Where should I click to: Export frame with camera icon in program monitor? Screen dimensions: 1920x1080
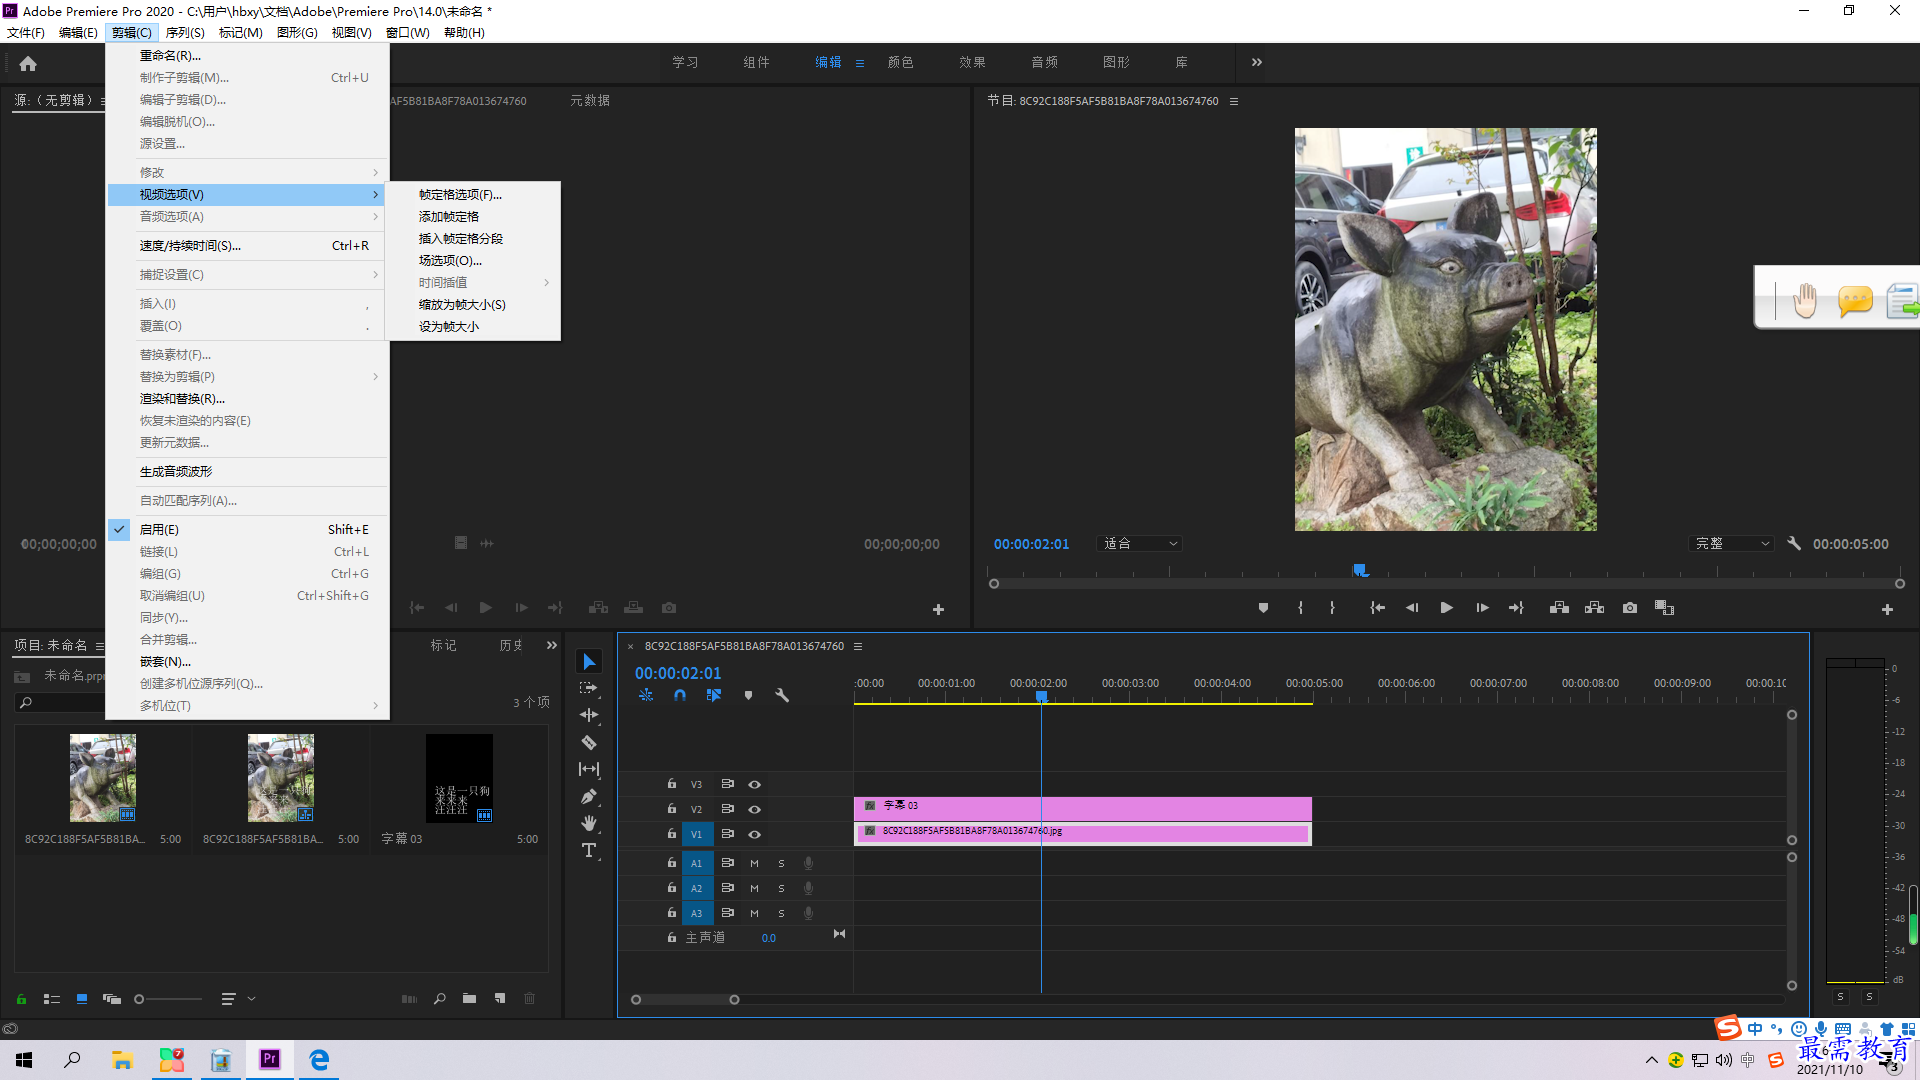coord(1630,608)
